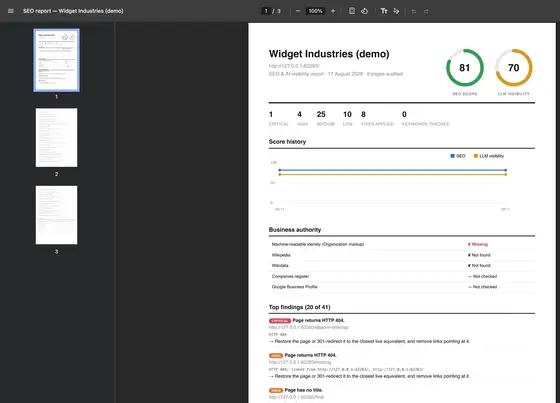Image resolution: width=560 pixels, height=403 pixels.
Task: Click the medium count 25
Action: click(321, 114)
